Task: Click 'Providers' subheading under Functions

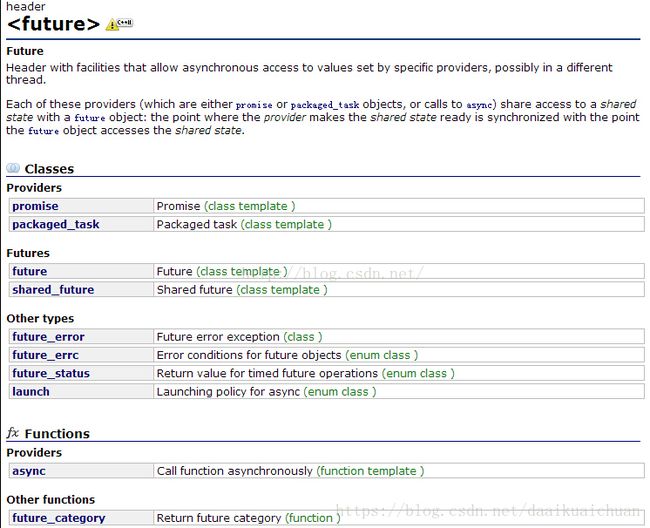Action: (x=34, y=453)
